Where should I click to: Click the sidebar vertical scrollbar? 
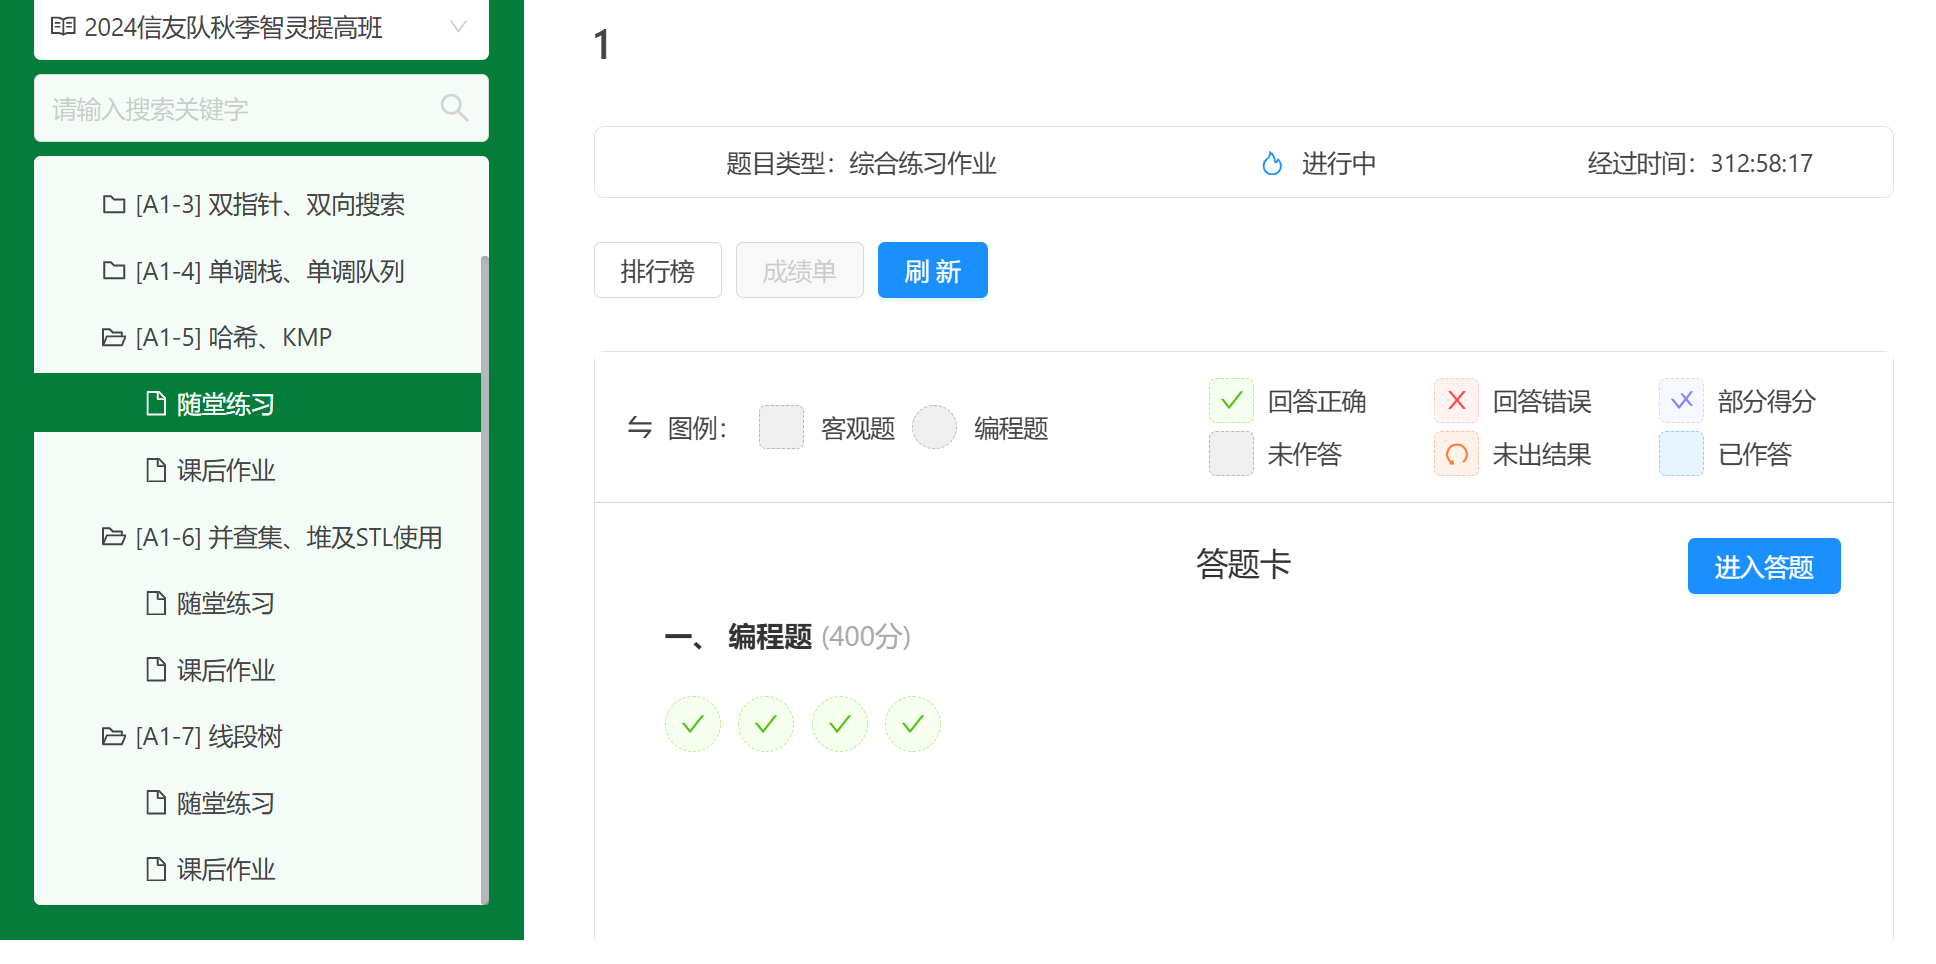[x=485, y=580]
